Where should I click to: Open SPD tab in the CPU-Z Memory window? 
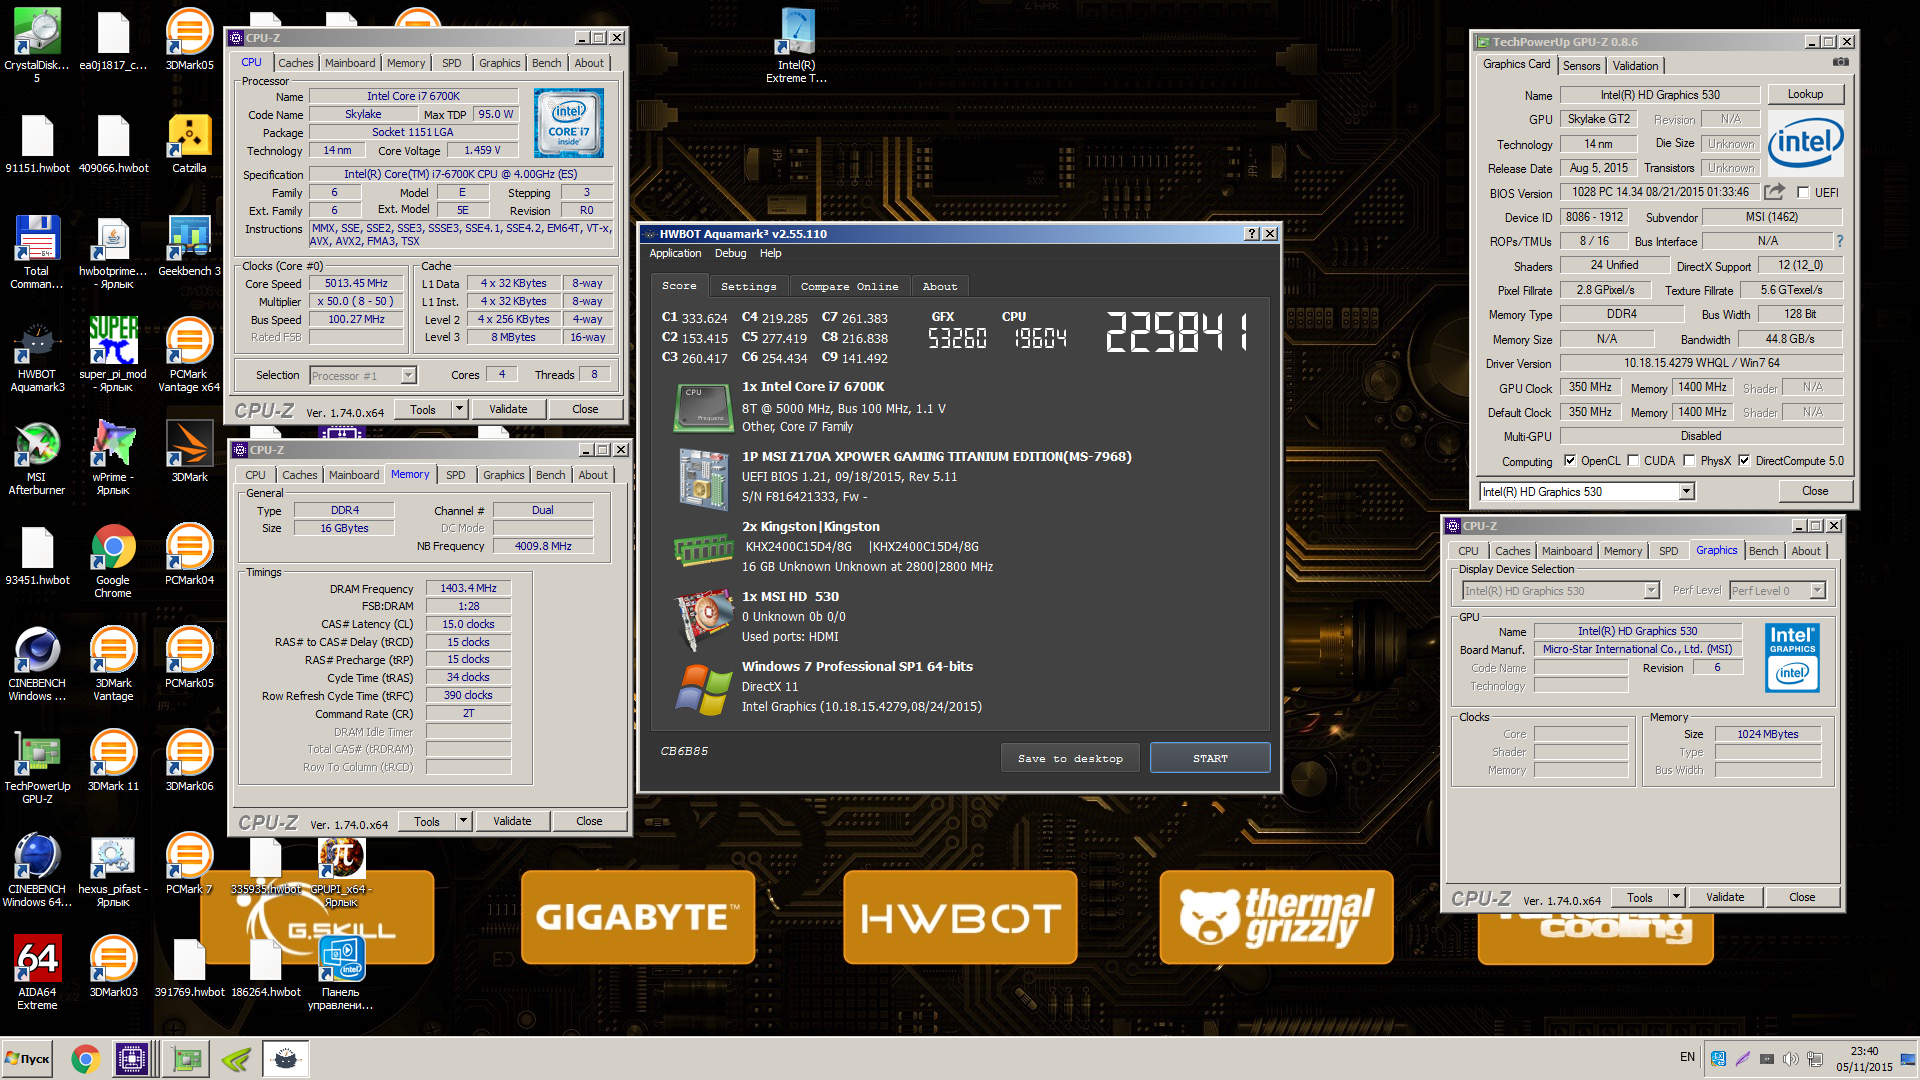[456, 475]
